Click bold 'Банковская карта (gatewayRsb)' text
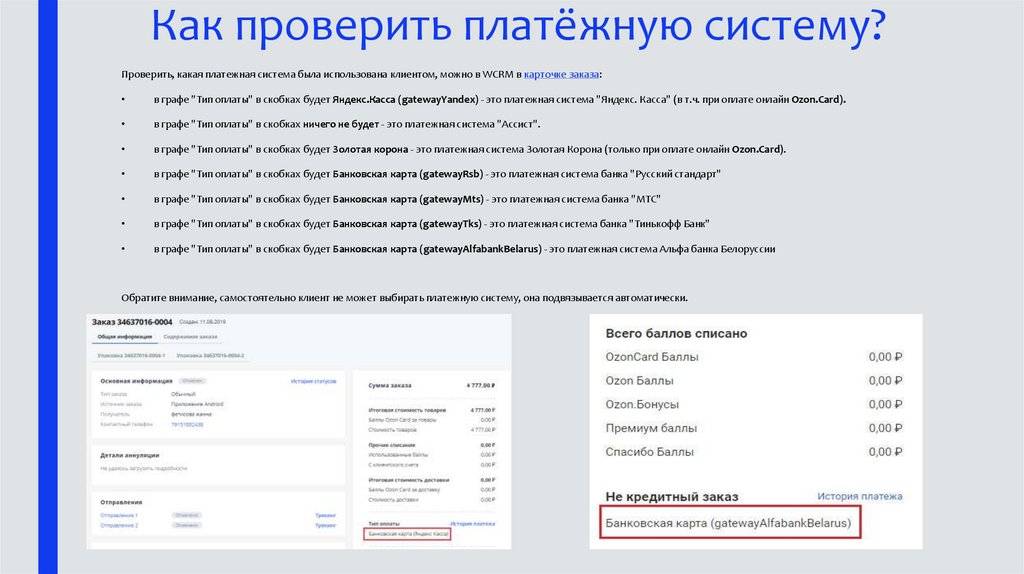Screen dimensions: 1024x574 click(x=408, y=174)
